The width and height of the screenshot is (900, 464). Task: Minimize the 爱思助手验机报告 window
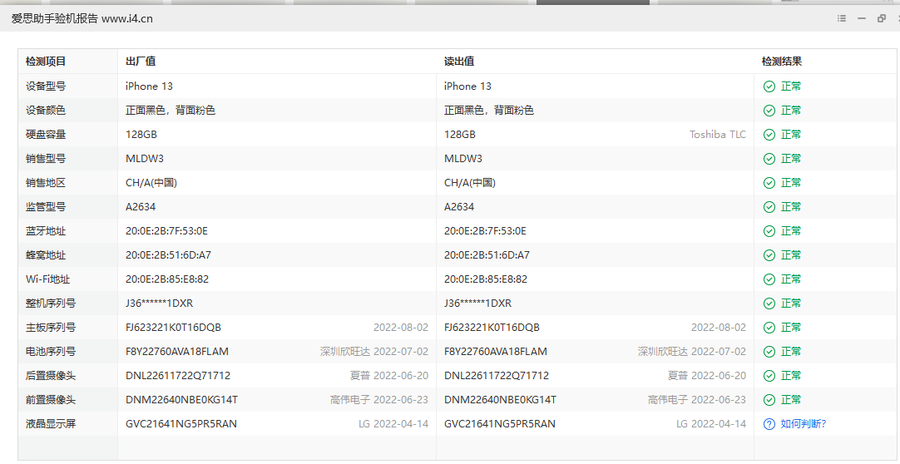862,18
